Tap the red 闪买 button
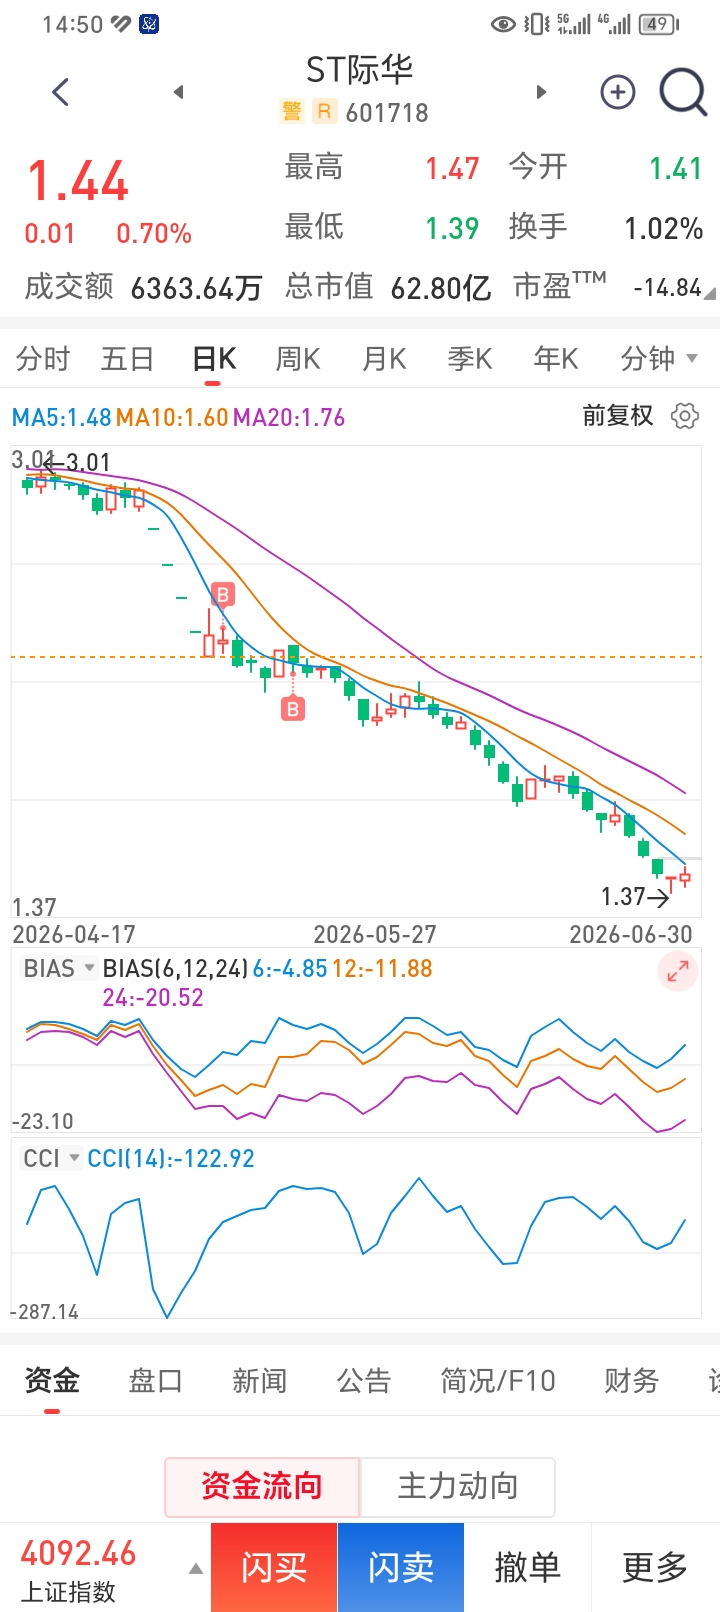 (x=274, y=1567)
